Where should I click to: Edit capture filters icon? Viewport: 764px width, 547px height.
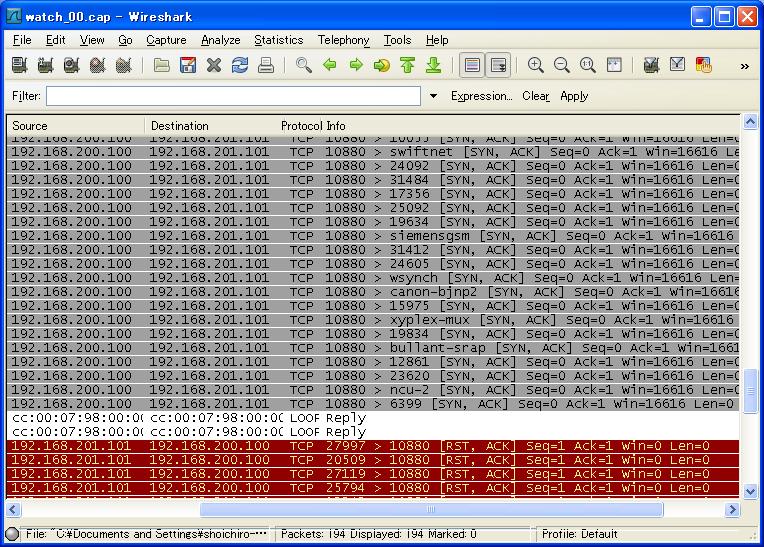click(651, 65)
